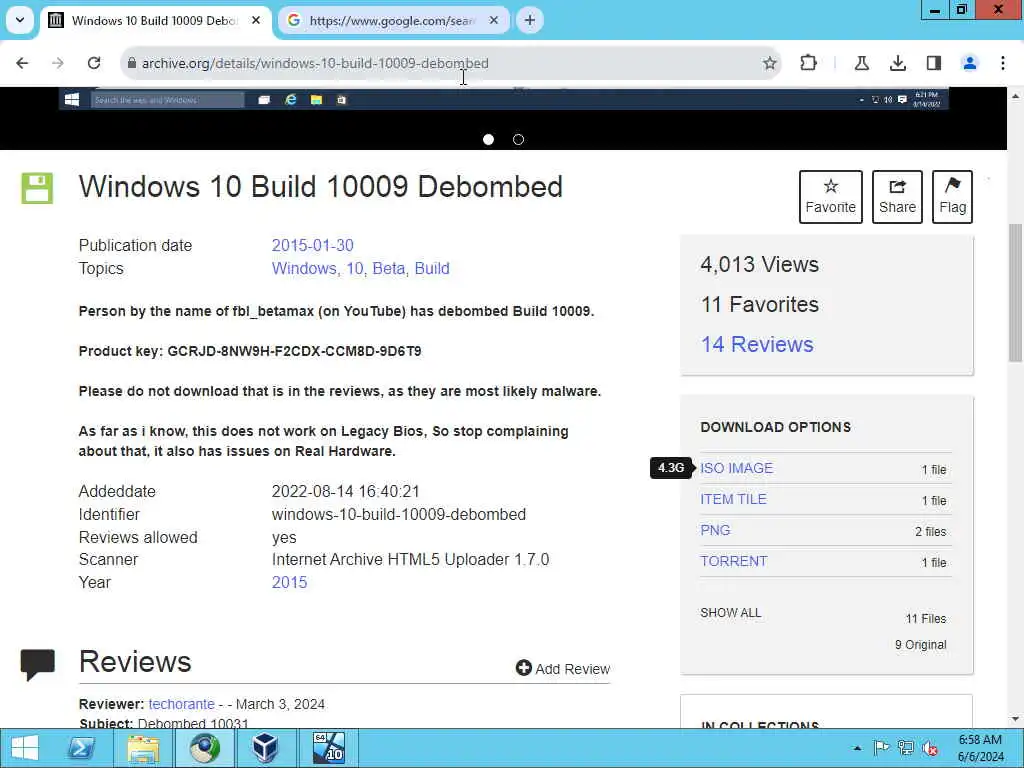Switch to the Chromium browser taskbar icon
The height and width of the screenshot is (768, 1024).
pos(204,748)
